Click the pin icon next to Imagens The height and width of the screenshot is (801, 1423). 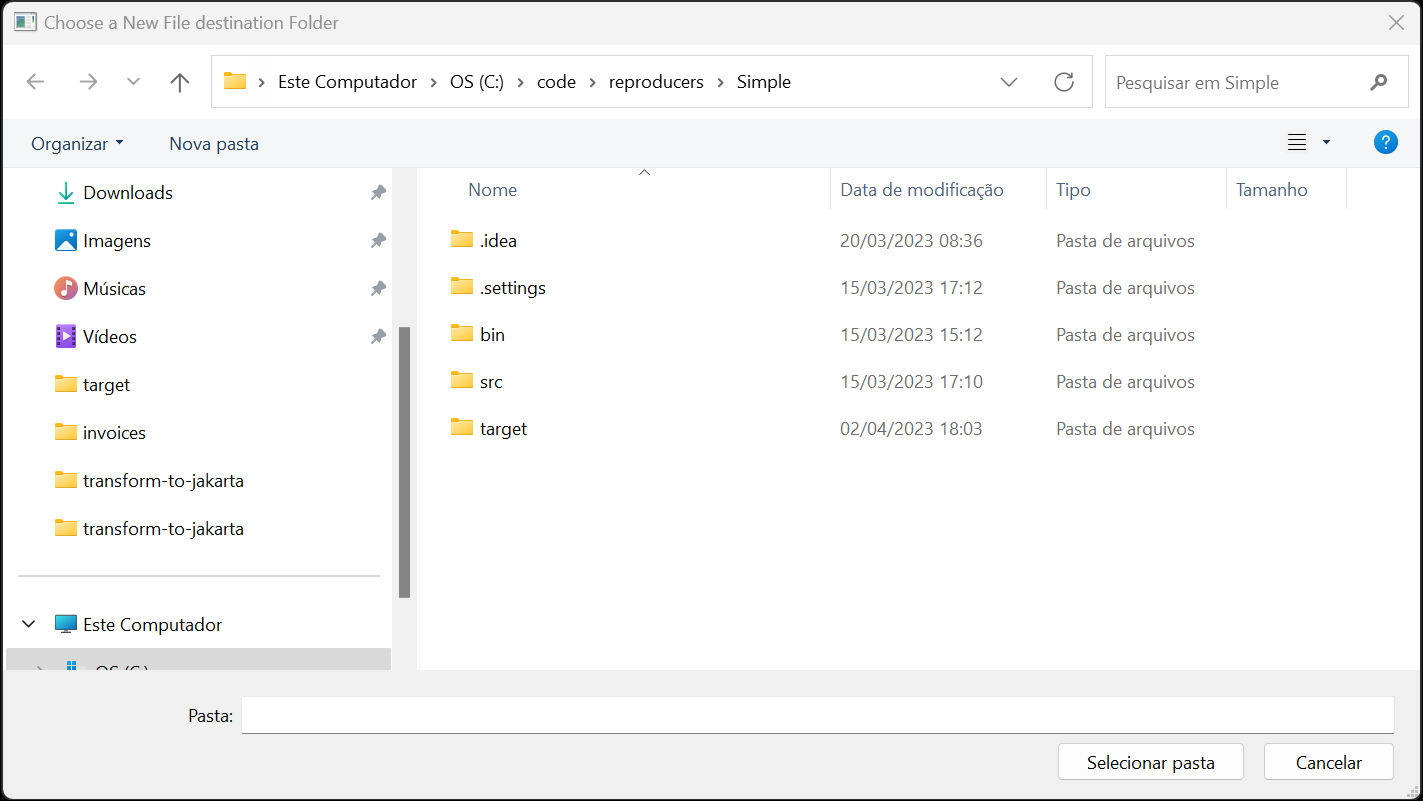pyautogui.click(x=378, y=240)
